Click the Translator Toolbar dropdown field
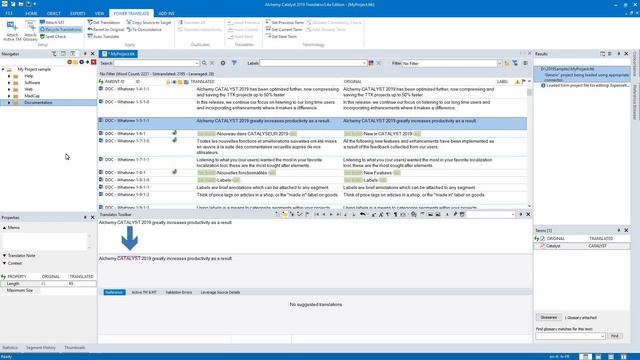The height and width of the screenshot is (360, 640). [x=491, y=214]
